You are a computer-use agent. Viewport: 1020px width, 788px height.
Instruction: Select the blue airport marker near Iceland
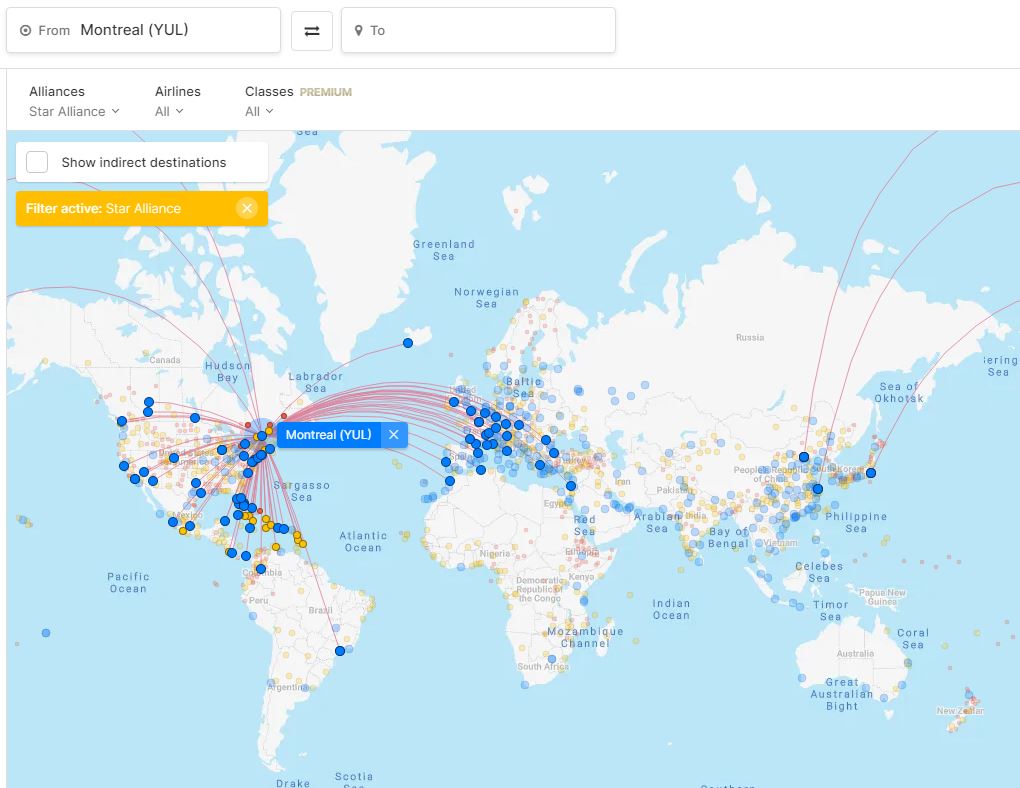[407, 342]
